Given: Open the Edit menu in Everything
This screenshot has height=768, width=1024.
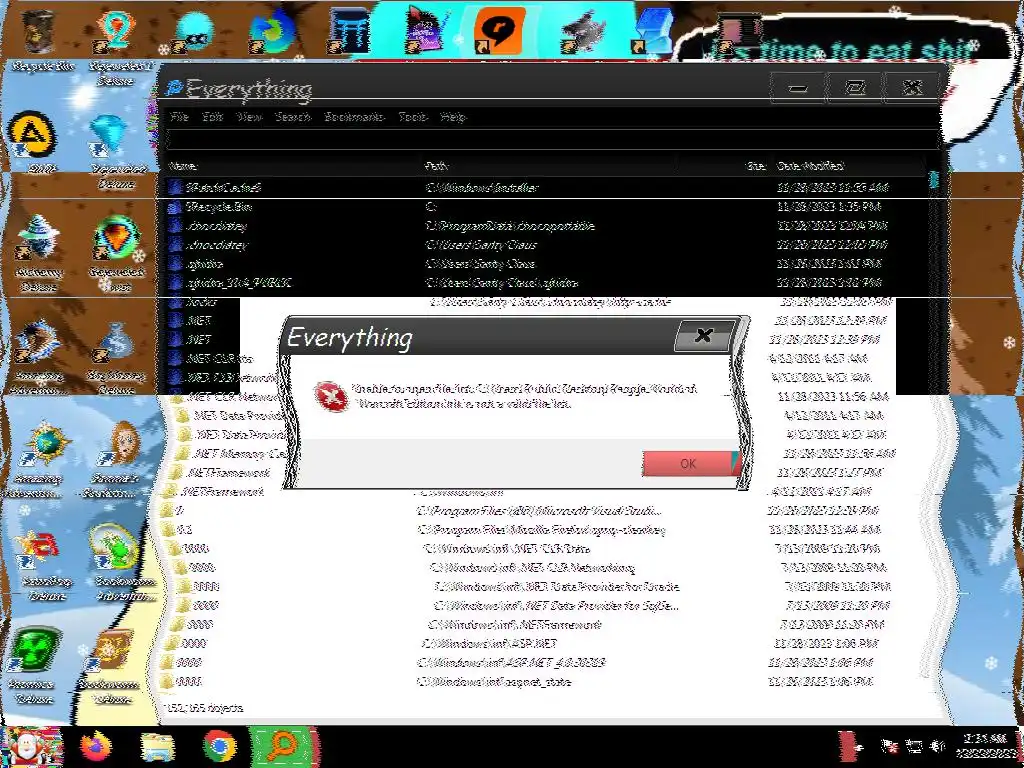Looking at the screenshot, I should (x=212, y=116).
